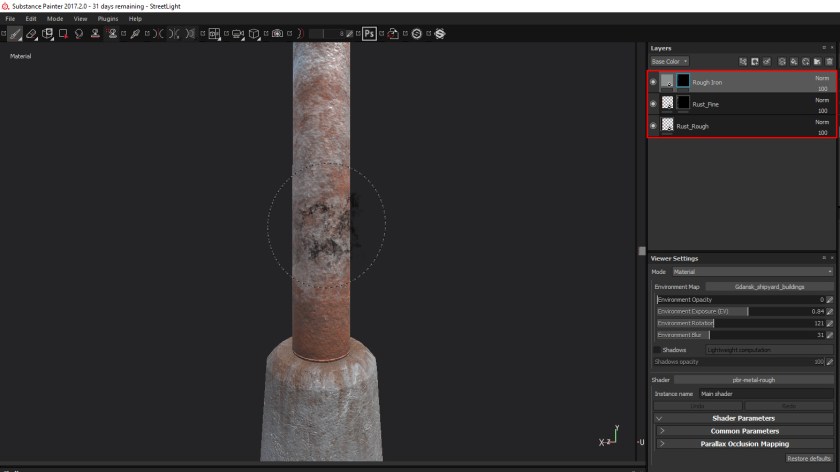
Task: Click pencil icon beside Environment Rotation
Action: pyautogui.click(x=829, y=323)
